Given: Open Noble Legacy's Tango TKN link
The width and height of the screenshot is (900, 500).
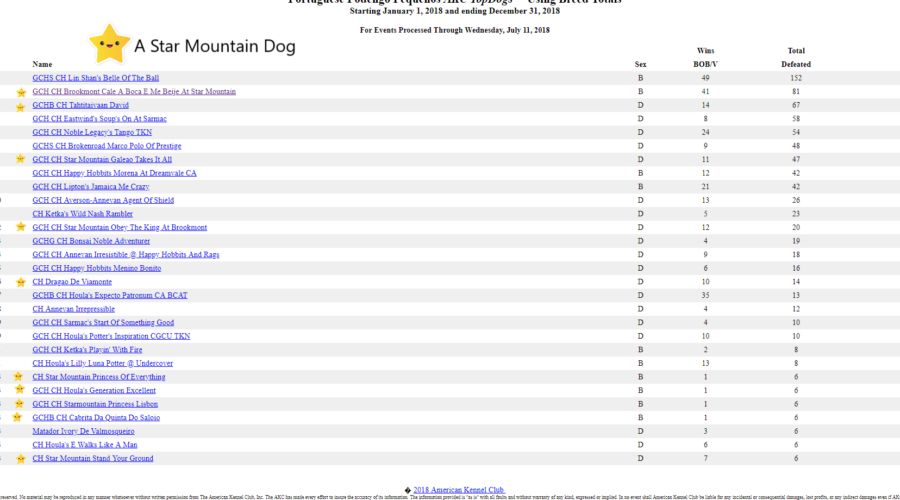Looking at the screenshot, I should tap(92, 133).
